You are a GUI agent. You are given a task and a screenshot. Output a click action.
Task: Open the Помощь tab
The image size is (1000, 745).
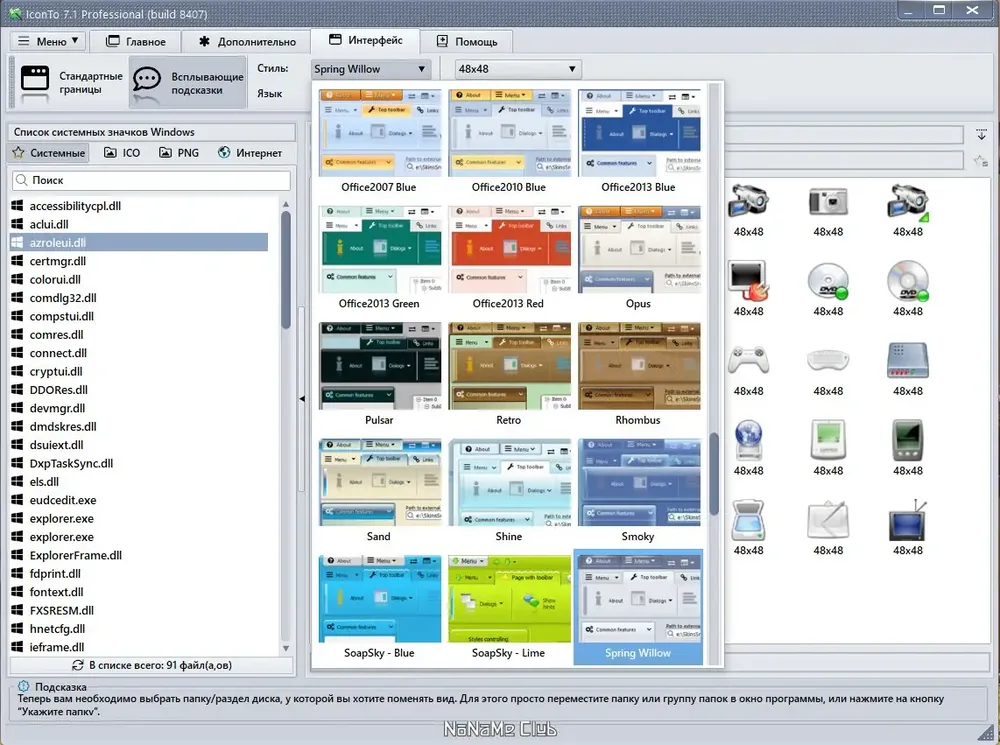point(467,41)
